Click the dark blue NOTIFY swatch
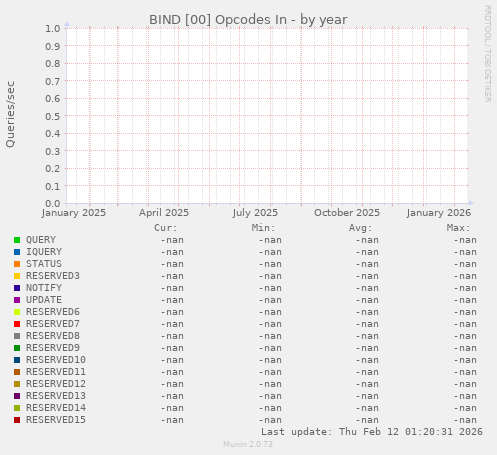This screenshot has height=455, width=497. [x=17, y=288]
